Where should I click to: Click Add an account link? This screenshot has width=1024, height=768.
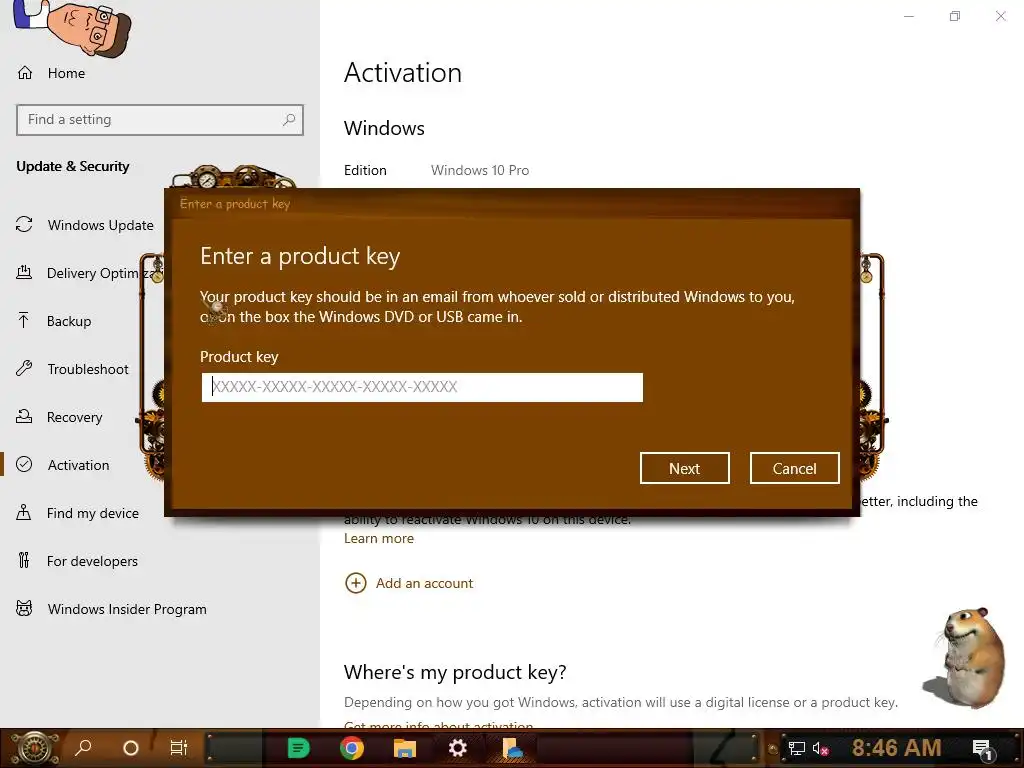(424, 583)
